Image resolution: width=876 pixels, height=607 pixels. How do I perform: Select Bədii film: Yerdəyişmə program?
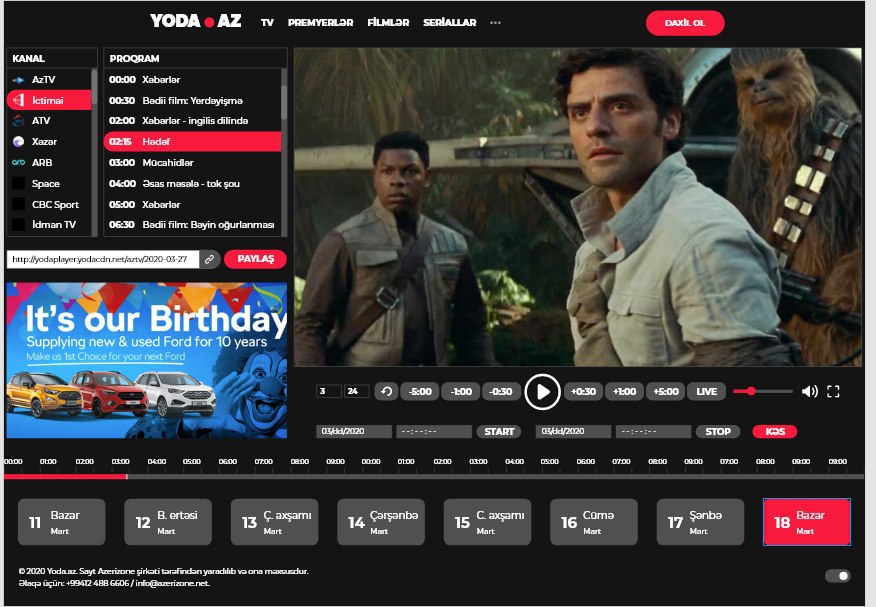pyautogui.click(x=192, y=101)
